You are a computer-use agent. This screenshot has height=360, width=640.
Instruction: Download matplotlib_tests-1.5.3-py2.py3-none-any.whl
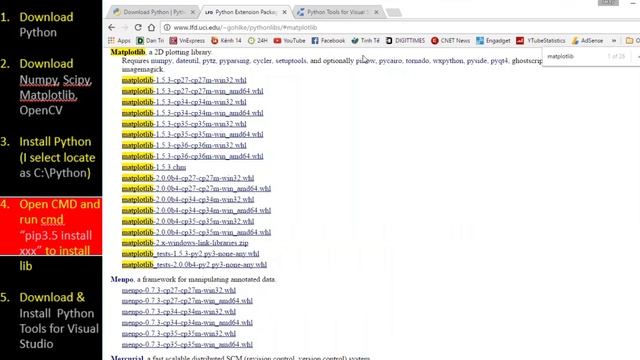pos(190,254)
